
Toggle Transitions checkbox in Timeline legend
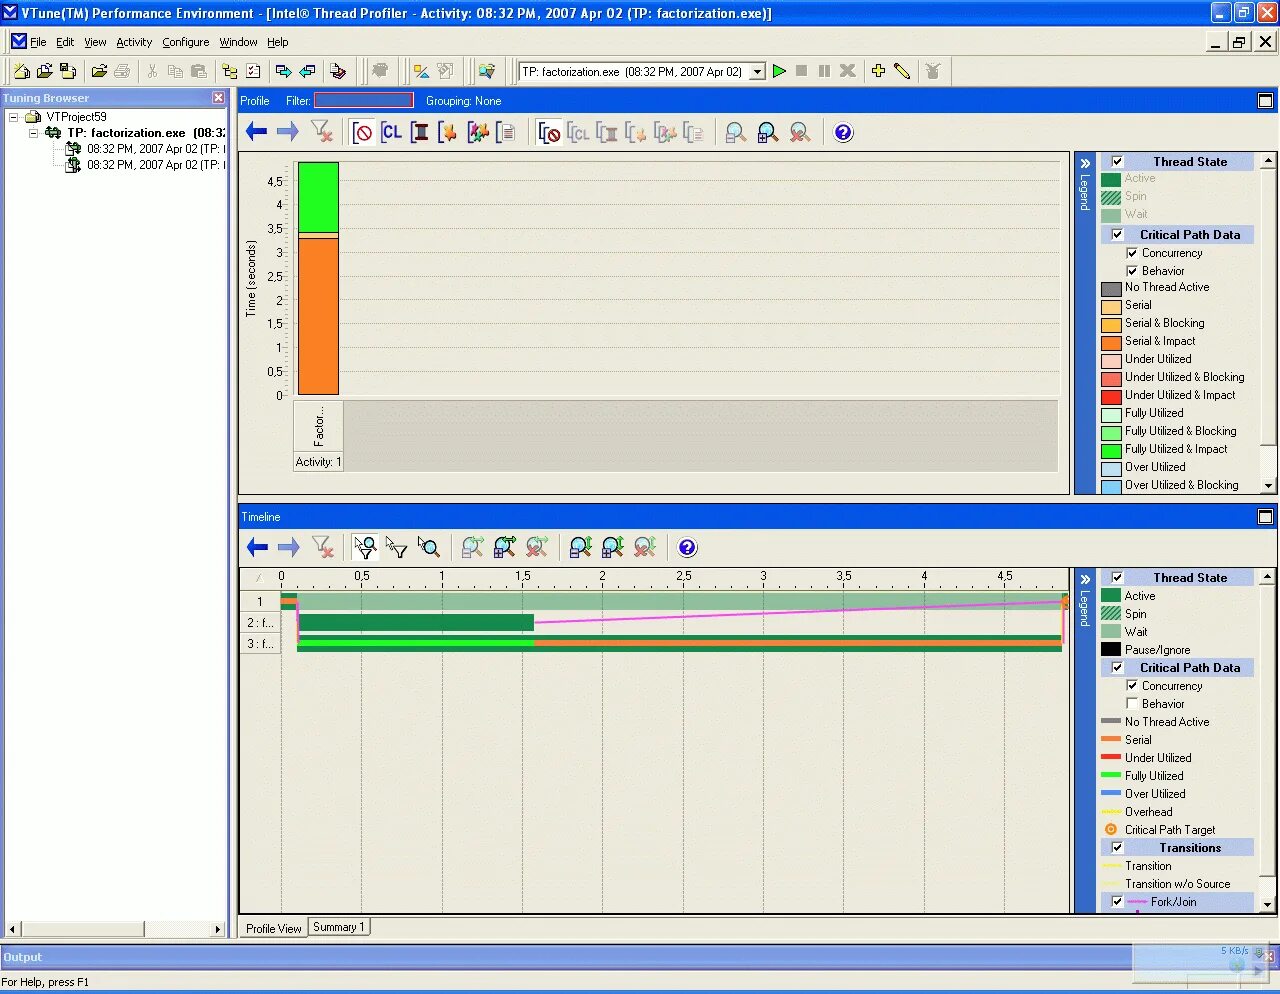click(1117, 847)
